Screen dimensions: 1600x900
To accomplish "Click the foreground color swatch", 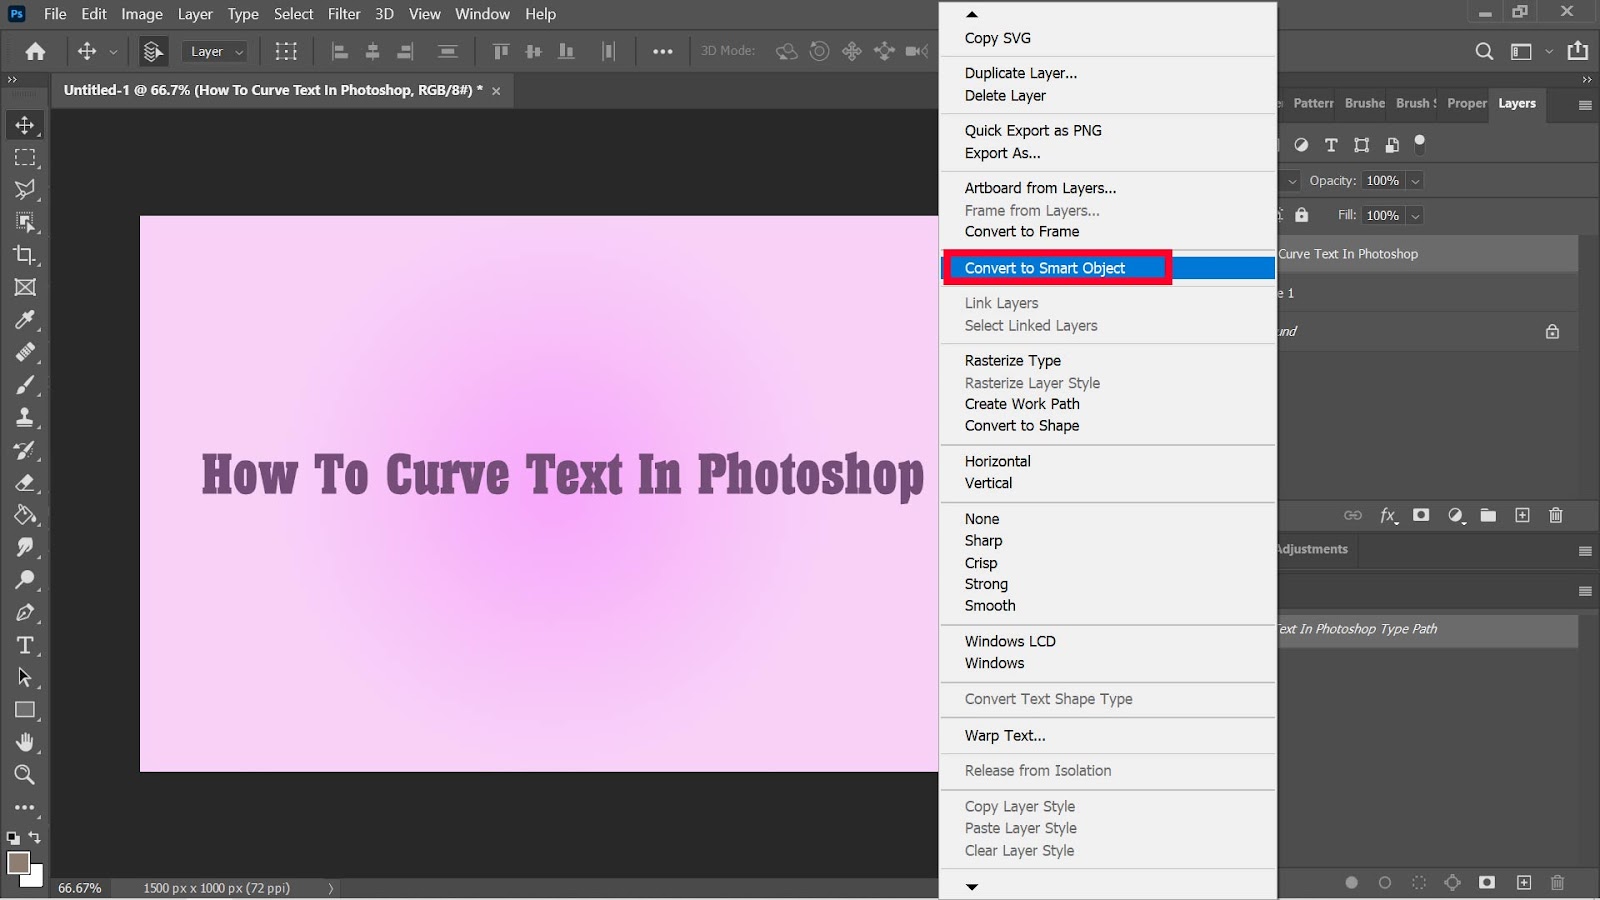I will coord(18,862).
